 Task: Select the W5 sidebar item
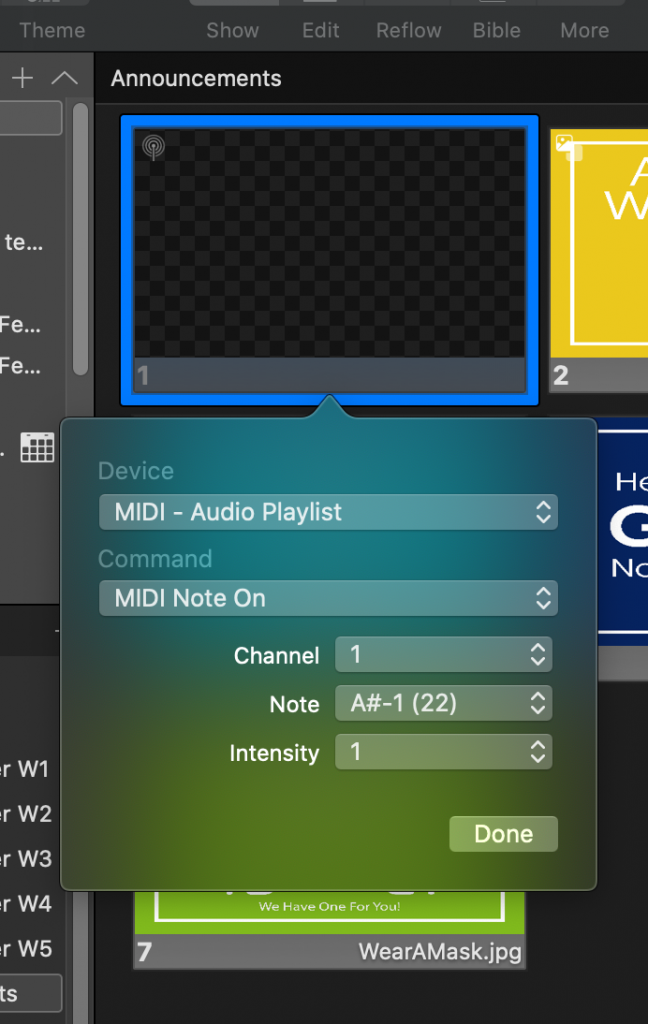point(26,949)
